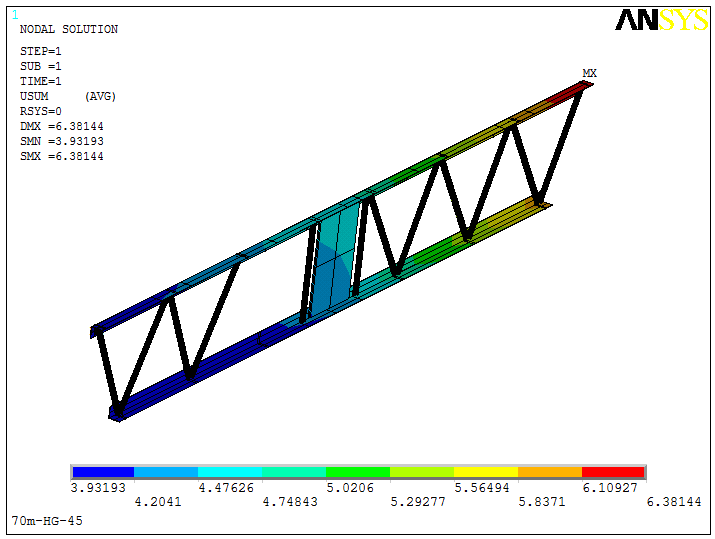Viewport: 715px width, 539px height.
Task: Click the STEP=1 text line
Action: pos(41,51)
